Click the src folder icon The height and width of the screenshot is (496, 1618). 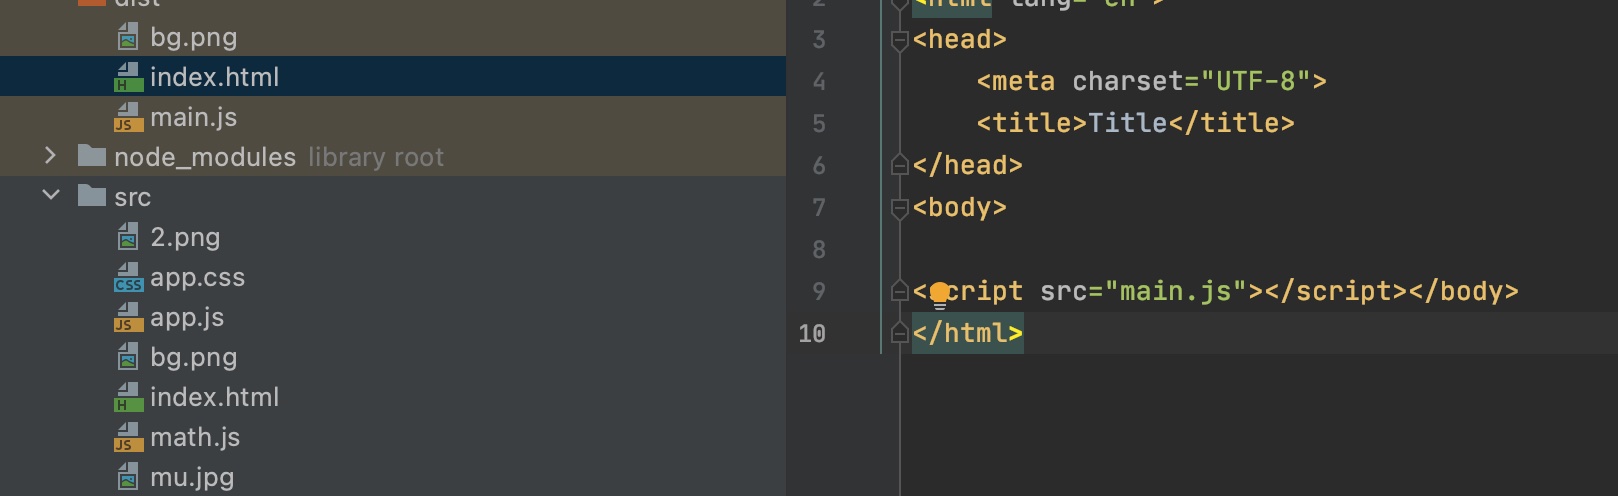(92, 196)
